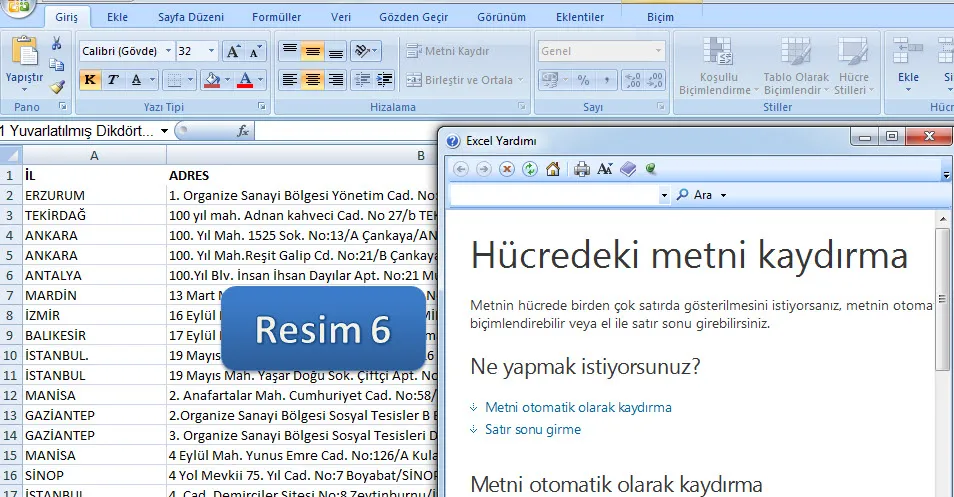Print the help topic using printer icon
Screen dimensions: 954x497
(x=582, y=169)
